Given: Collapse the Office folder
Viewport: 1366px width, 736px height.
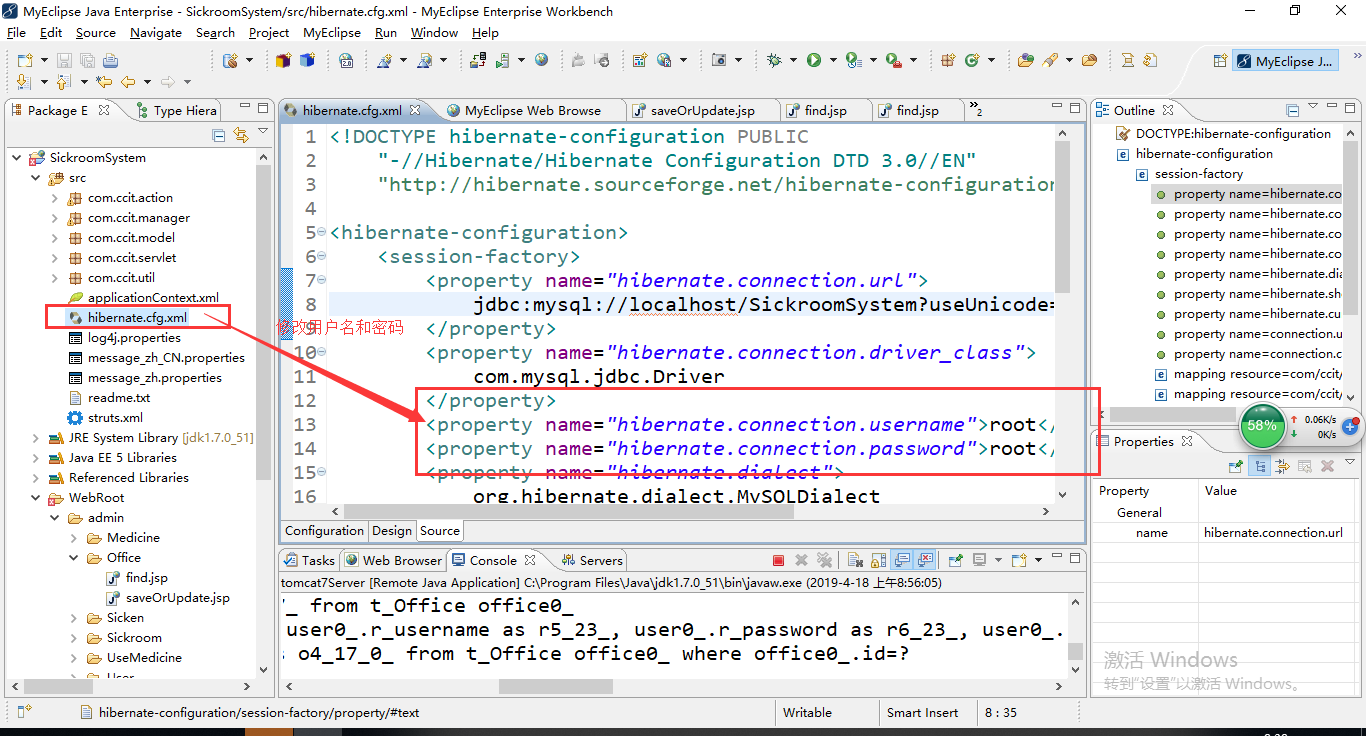Looking at the screenshot, I should 74,558.
